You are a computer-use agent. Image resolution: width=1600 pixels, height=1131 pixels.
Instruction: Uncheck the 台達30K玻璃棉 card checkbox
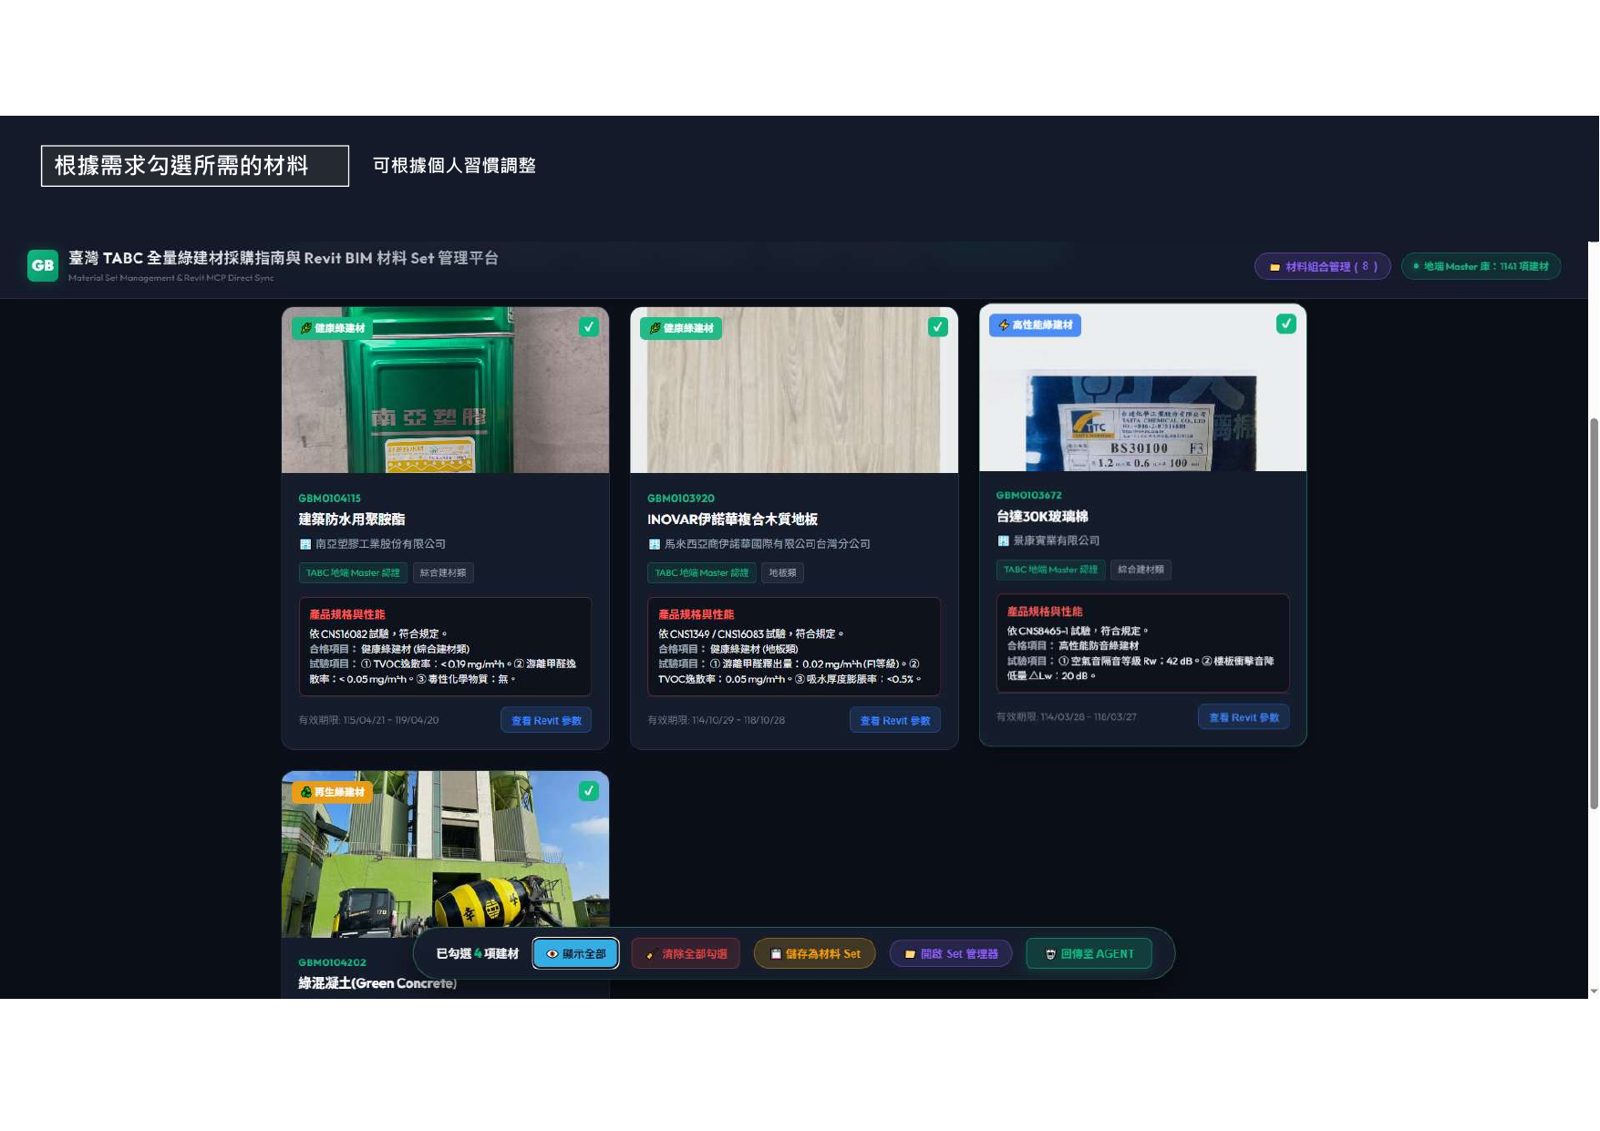click(x=1286, y=324)
